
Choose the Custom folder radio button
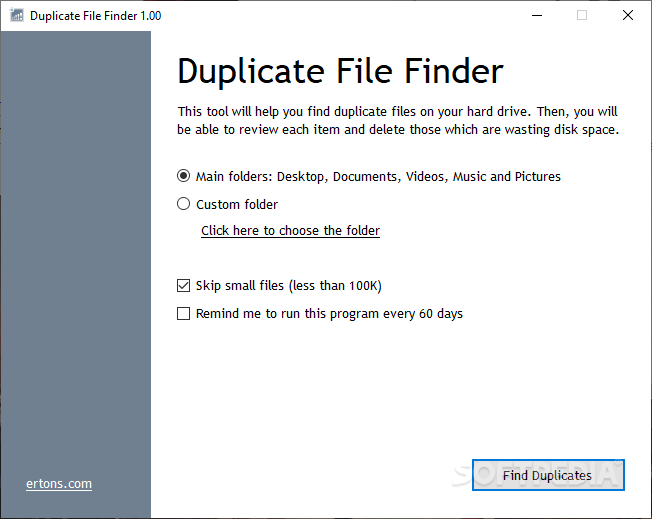coord(183,204)
